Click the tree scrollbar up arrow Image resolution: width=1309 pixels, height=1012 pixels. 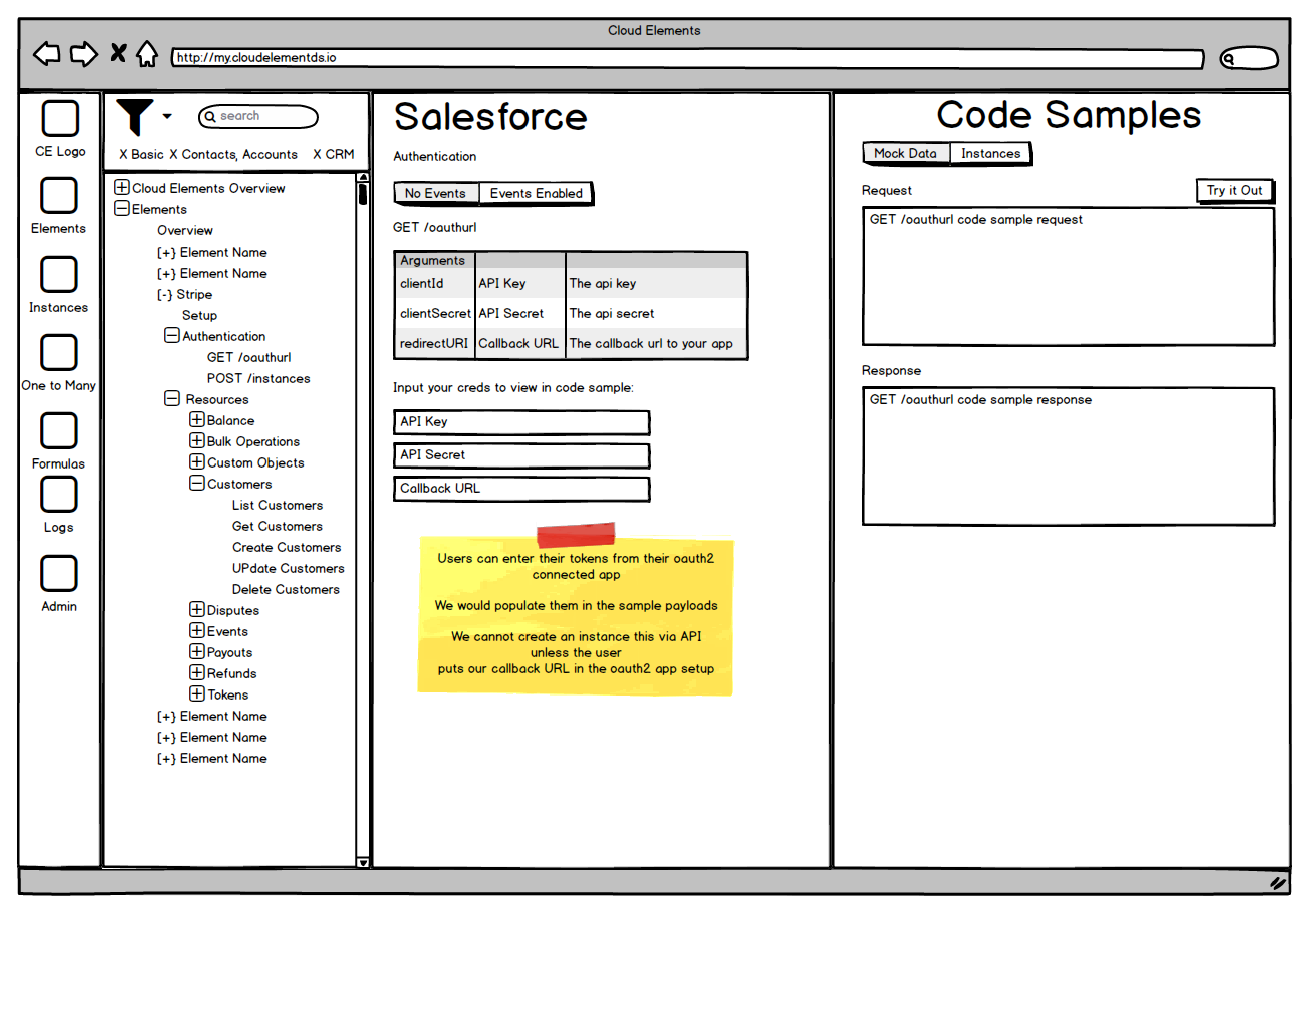coord(363,177)
